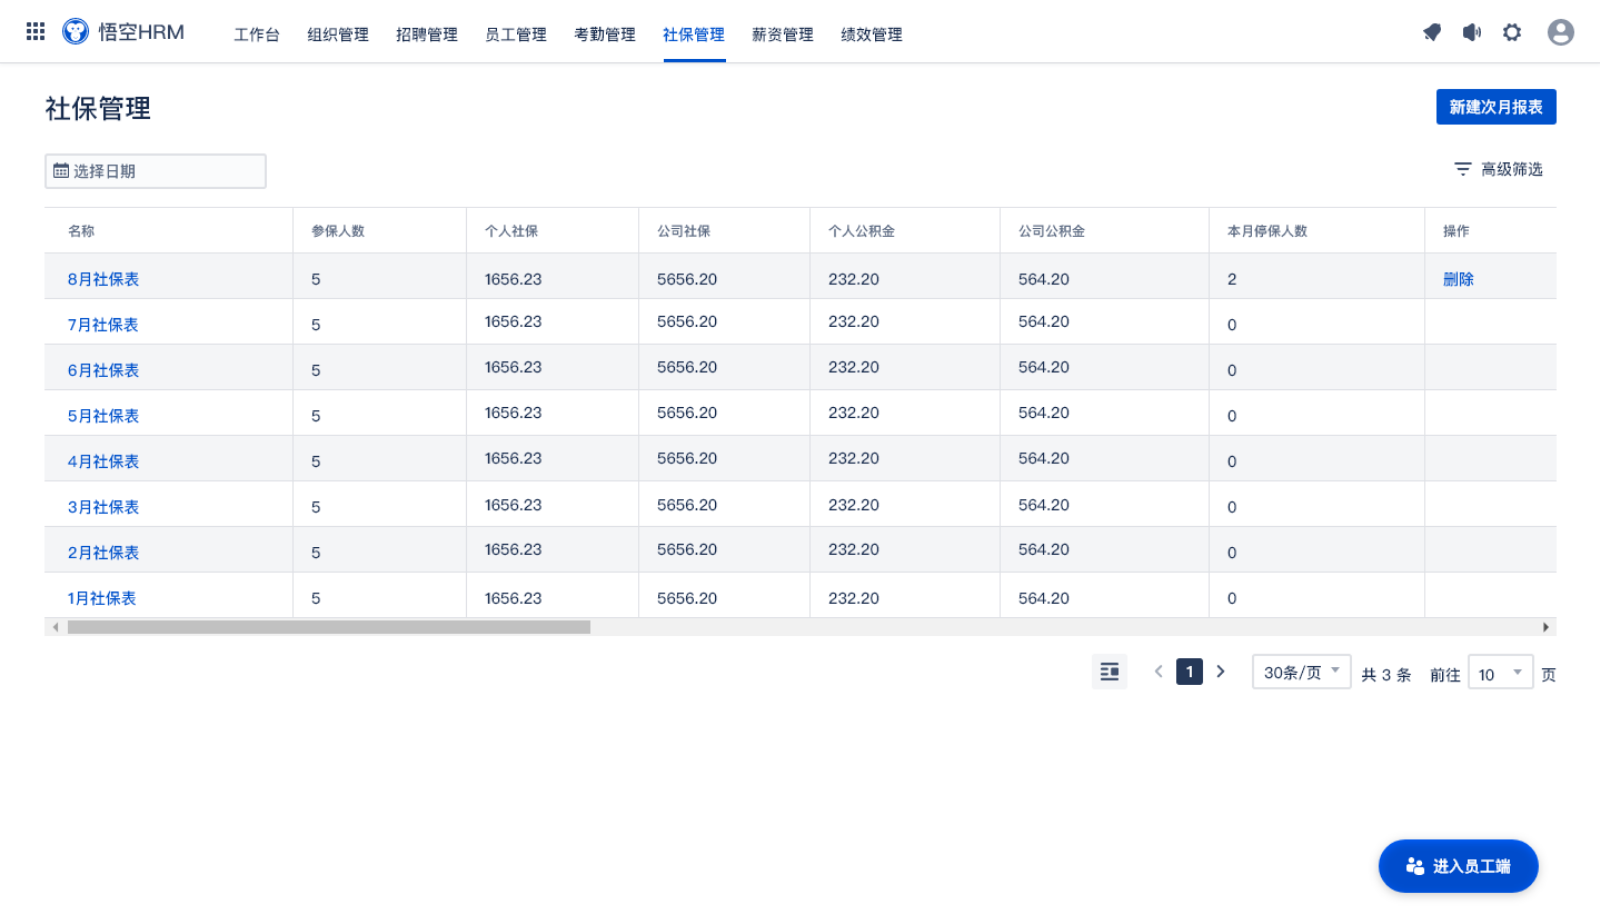Image resolution: width=1600 pixels, height=908 pixels.
Task: Click the 个人公积金 column header
Action: pos(861,231)
